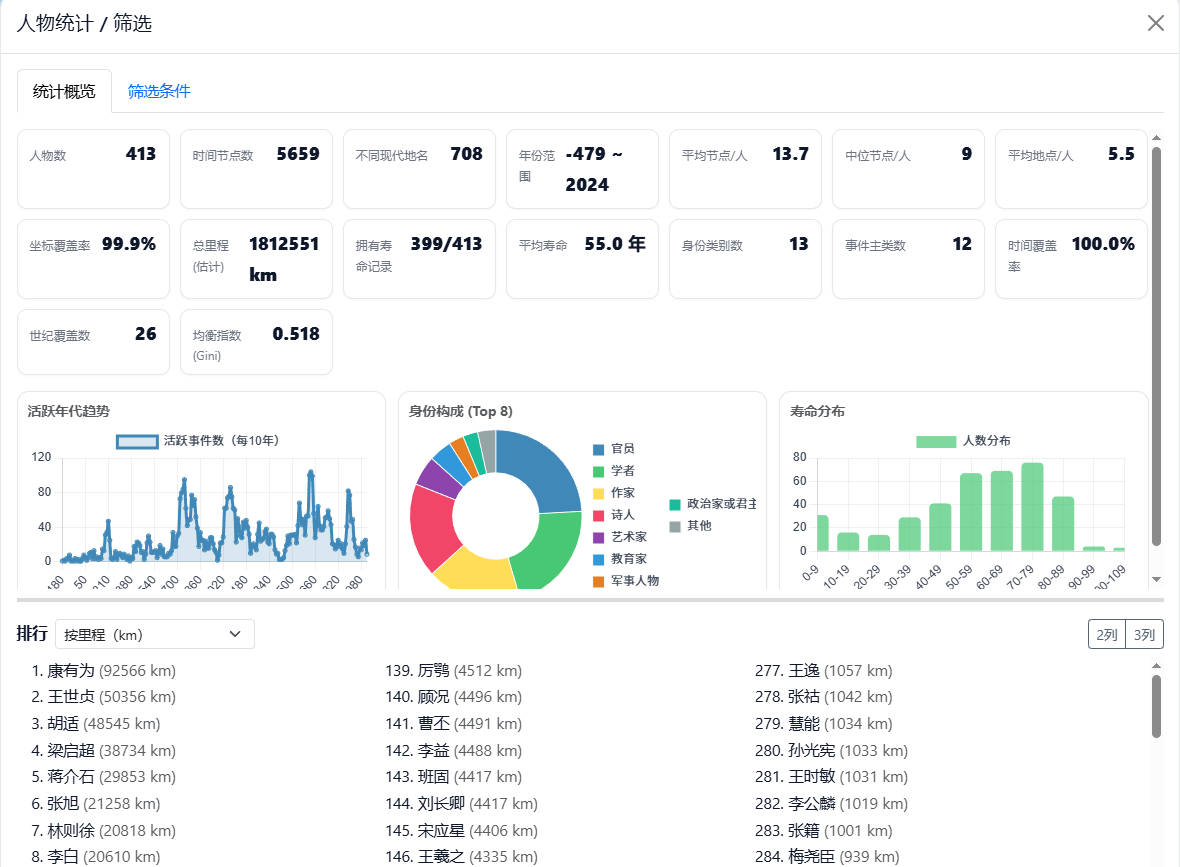1180x867 pixels.
Task: Switch to the 筛选条件 tab
Action: pyautogui.click(x=159, y=91)
